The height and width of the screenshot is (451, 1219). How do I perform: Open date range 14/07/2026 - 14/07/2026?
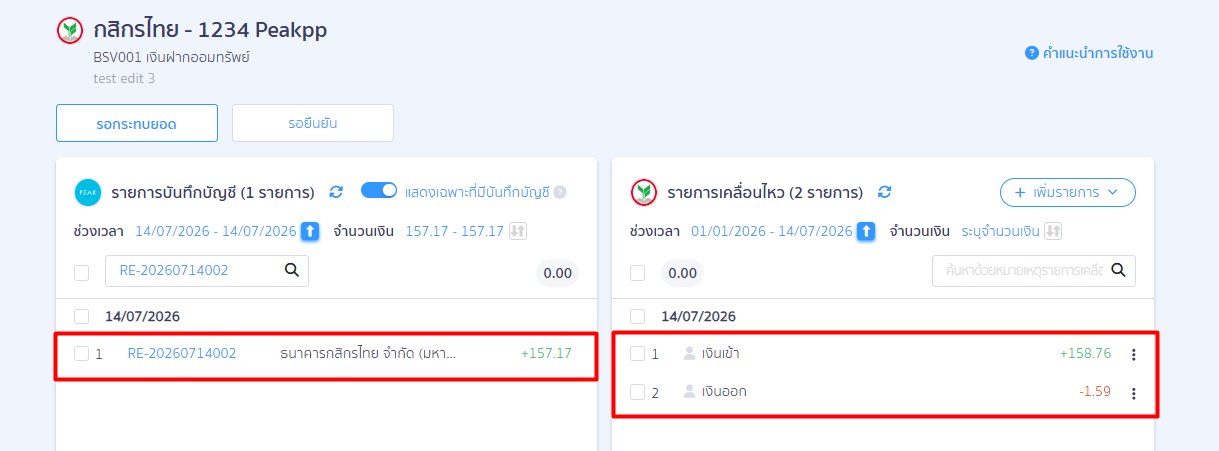click(216, 231)
